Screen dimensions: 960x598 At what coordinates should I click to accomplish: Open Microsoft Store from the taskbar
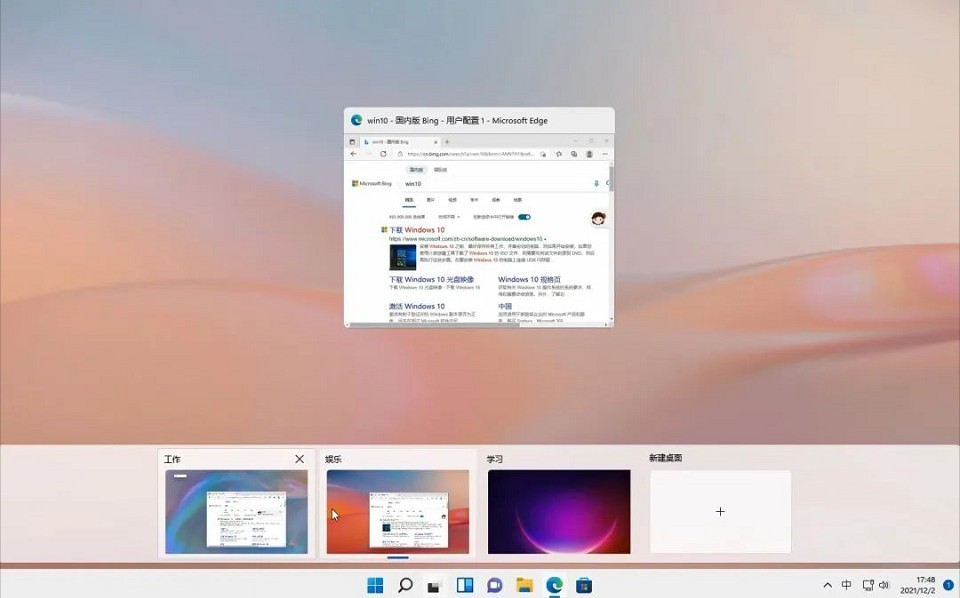click(x=584, y=585)
